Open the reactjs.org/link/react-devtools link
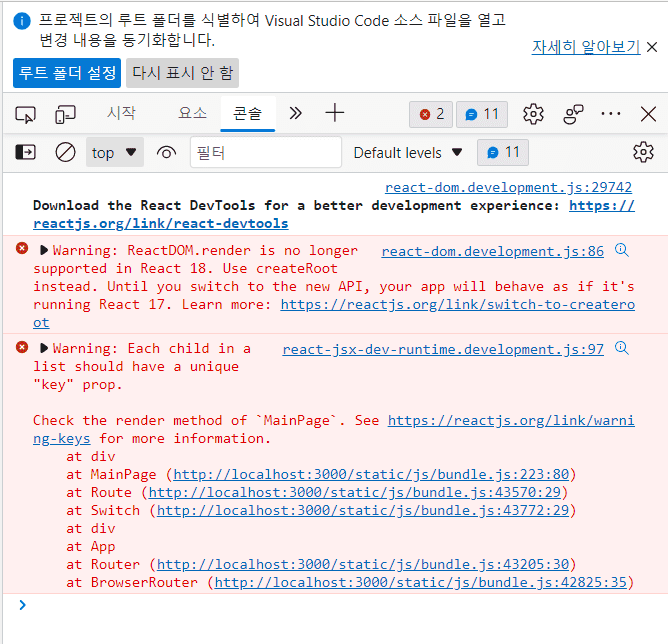 (x=161, y=223)
